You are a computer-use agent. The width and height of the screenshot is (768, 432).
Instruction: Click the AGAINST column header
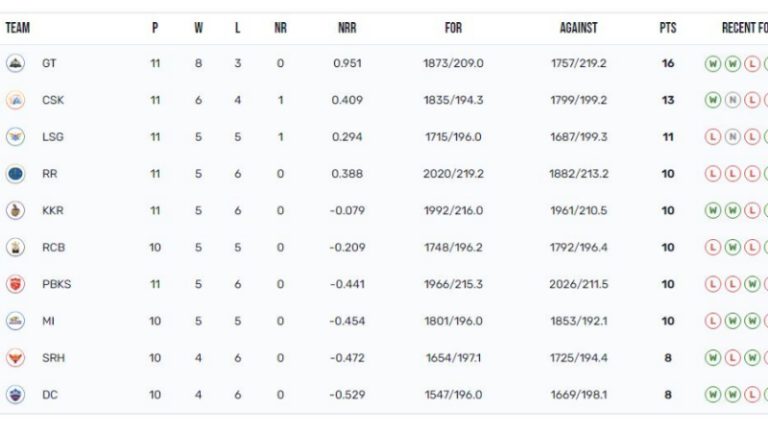pyautogui.click(x=578, y=28)
